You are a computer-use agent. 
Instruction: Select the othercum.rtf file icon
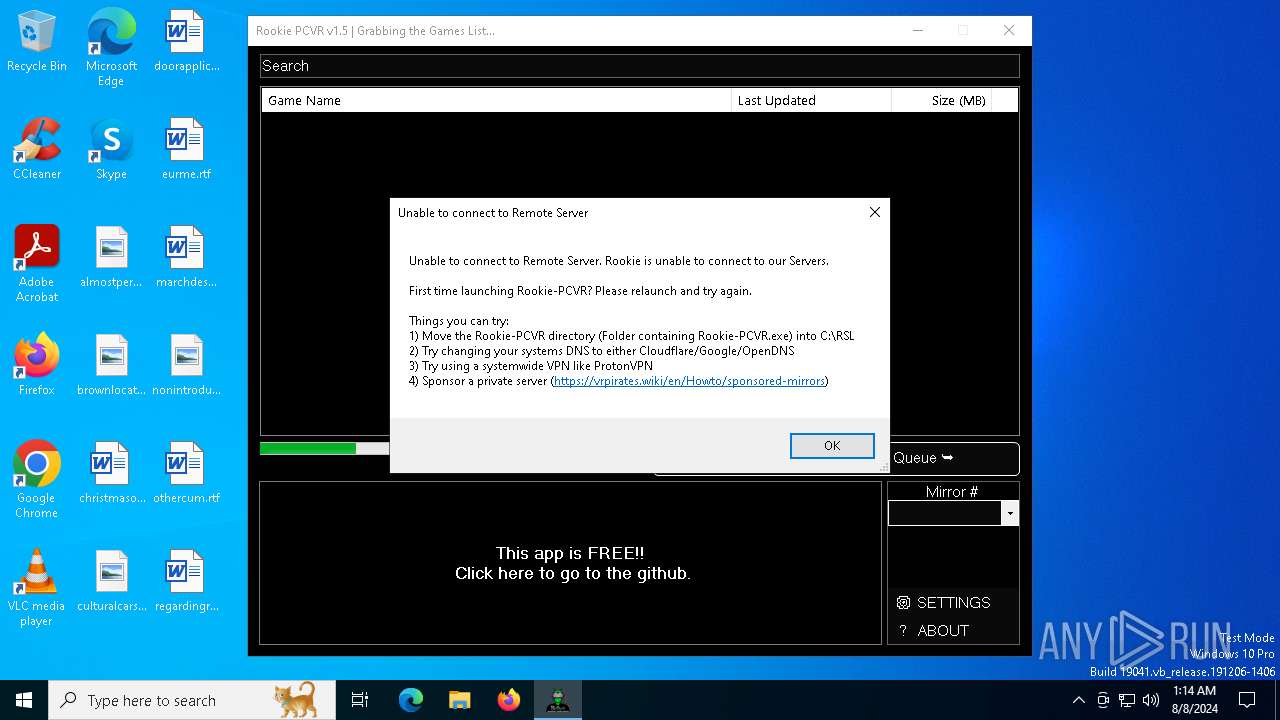click(186, 474)
